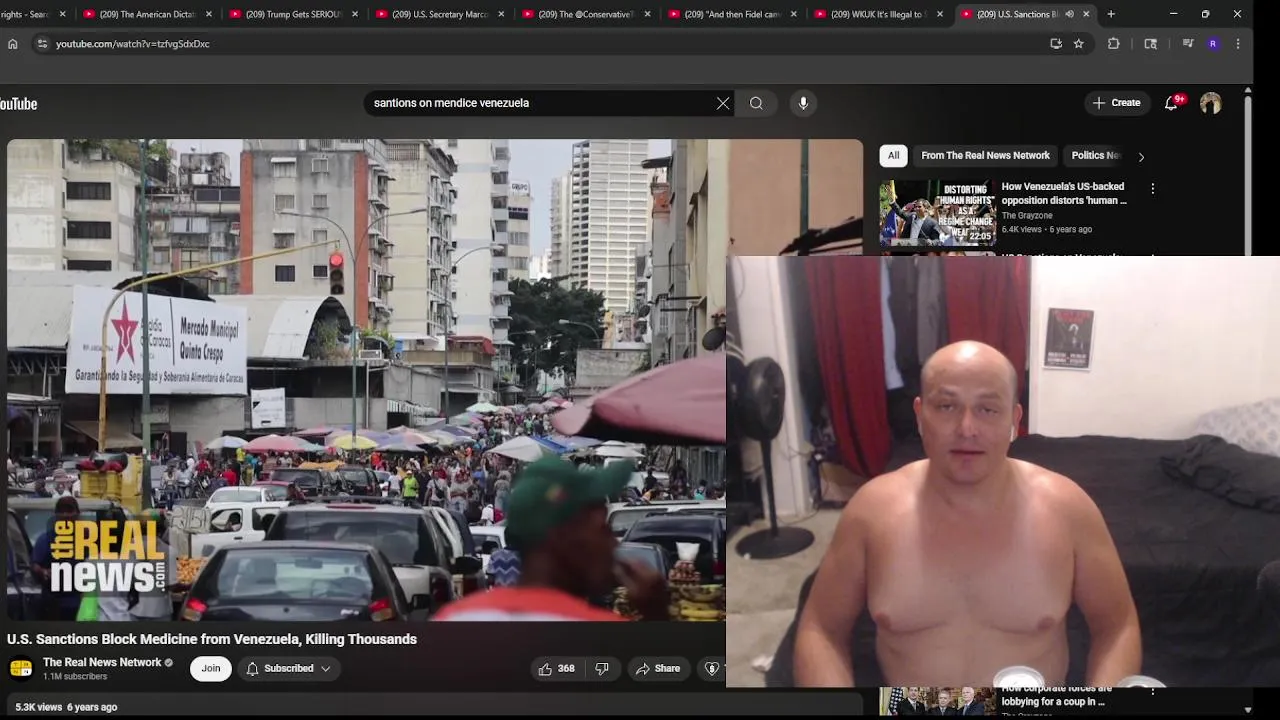
Task: Open the notifications bell
Action: (1171, 103)
